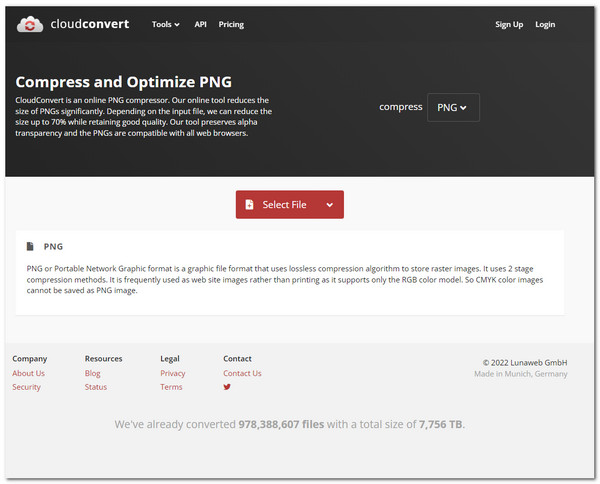The height and width of the screenshot is (484, 600).
Task: Click the file icon on Select File button
Action: 250,205
